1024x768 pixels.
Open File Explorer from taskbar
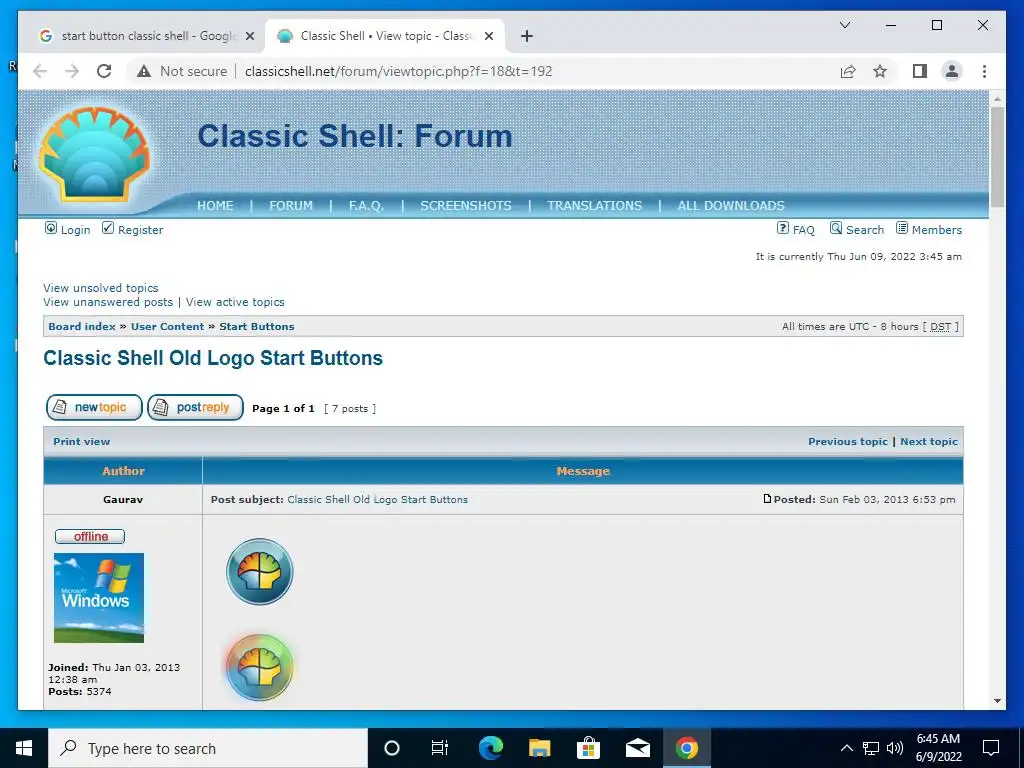(x=539, y=748)
